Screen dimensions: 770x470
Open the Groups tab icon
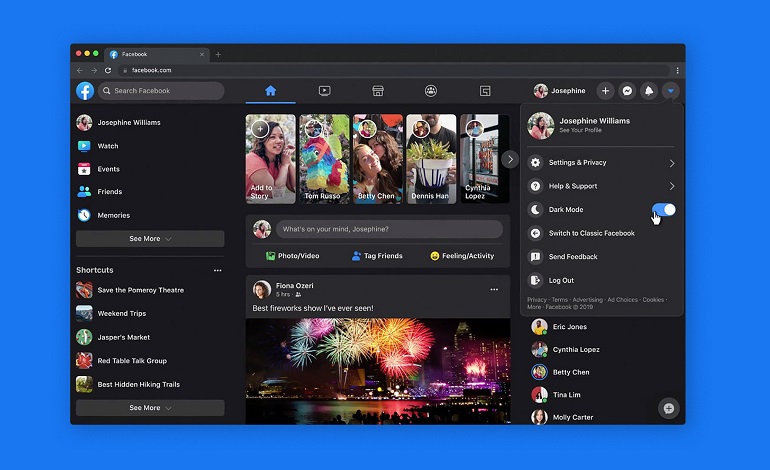click(x=431, y=91)
